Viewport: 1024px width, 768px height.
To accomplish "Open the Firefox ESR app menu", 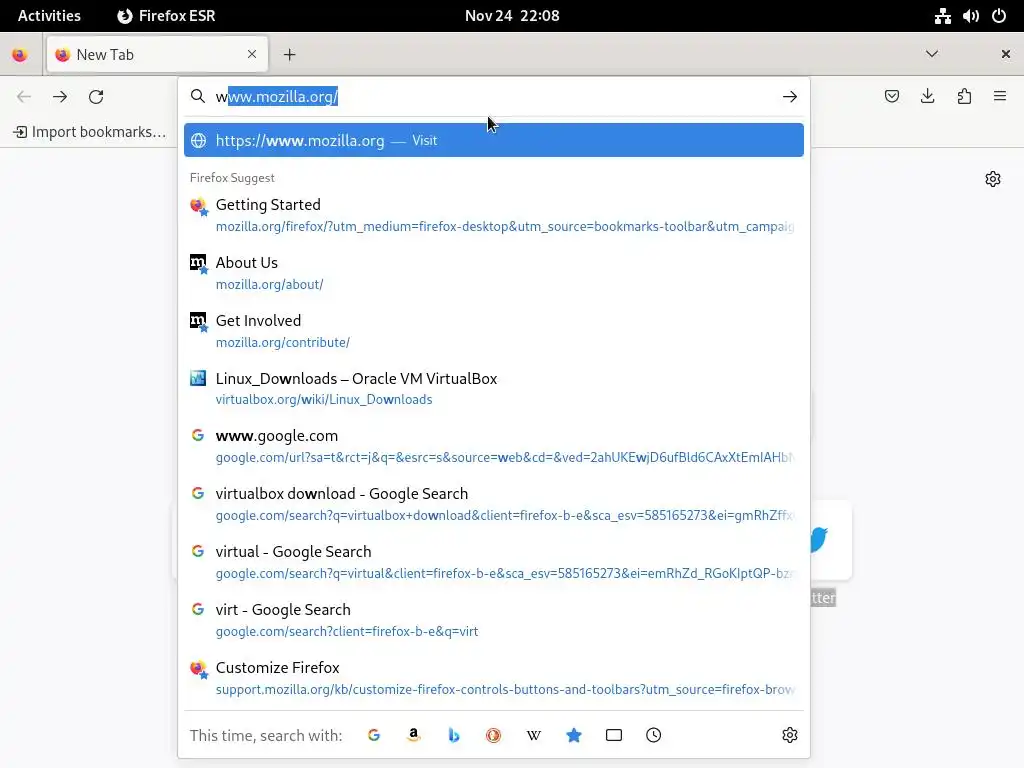I will 166,16.
